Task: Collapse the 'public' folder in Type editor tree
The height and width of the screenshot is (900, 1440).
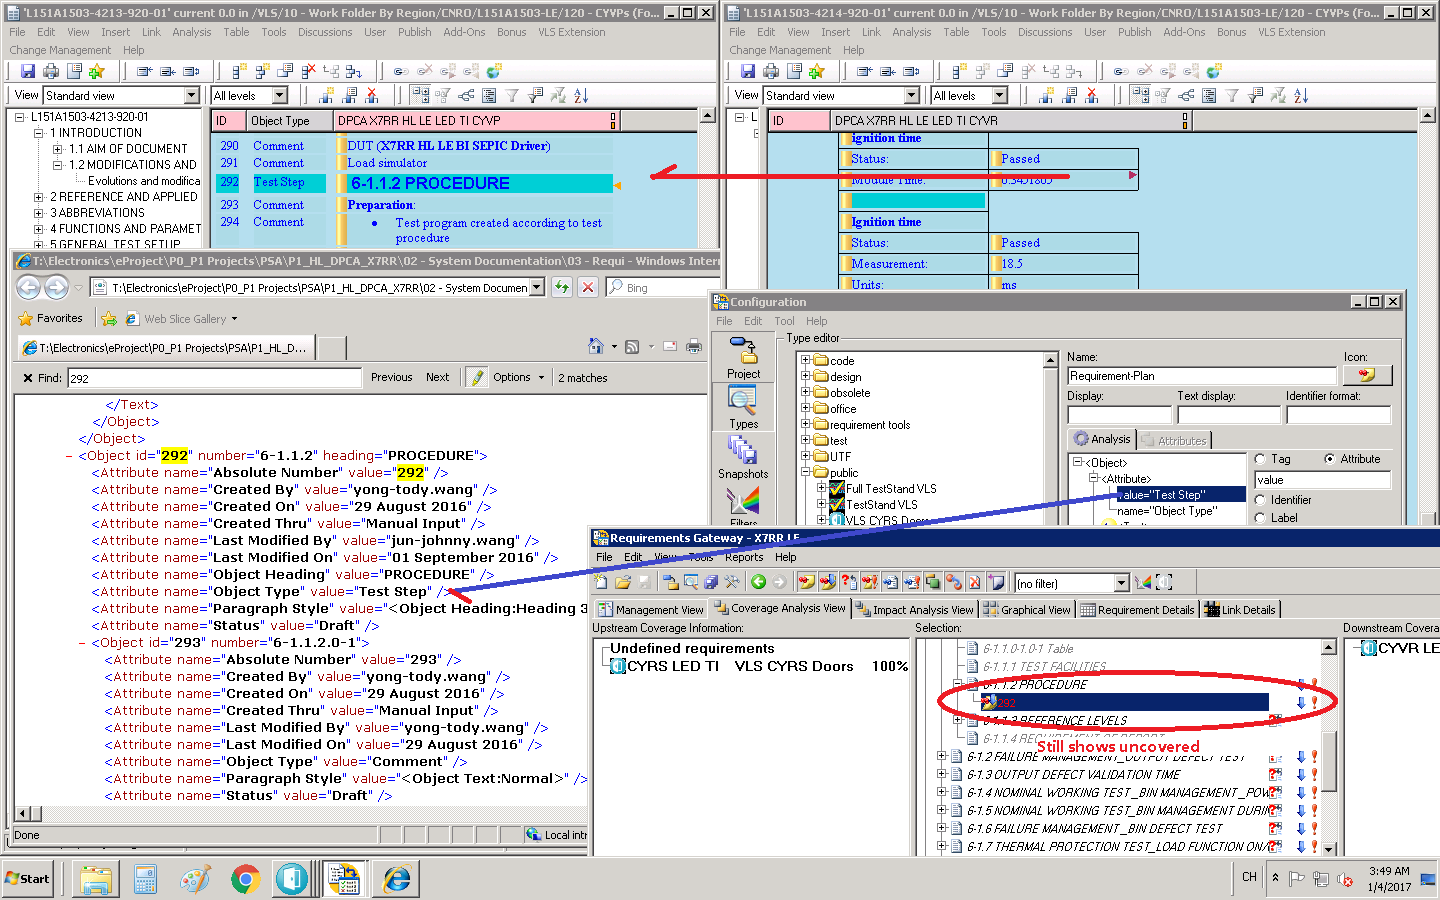Action: coord(806,472)
